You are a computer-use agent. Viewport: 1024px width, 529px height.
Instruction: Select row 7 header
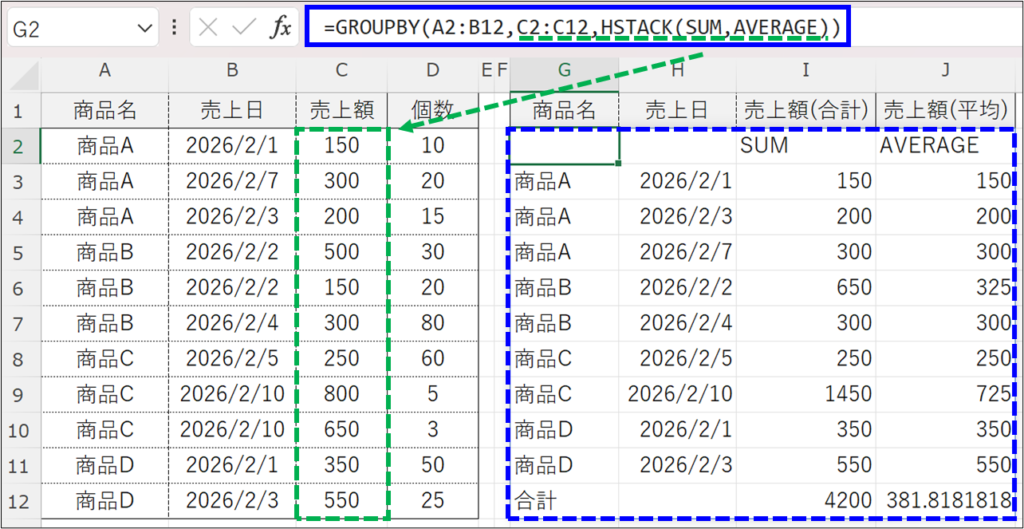(21, 322)
